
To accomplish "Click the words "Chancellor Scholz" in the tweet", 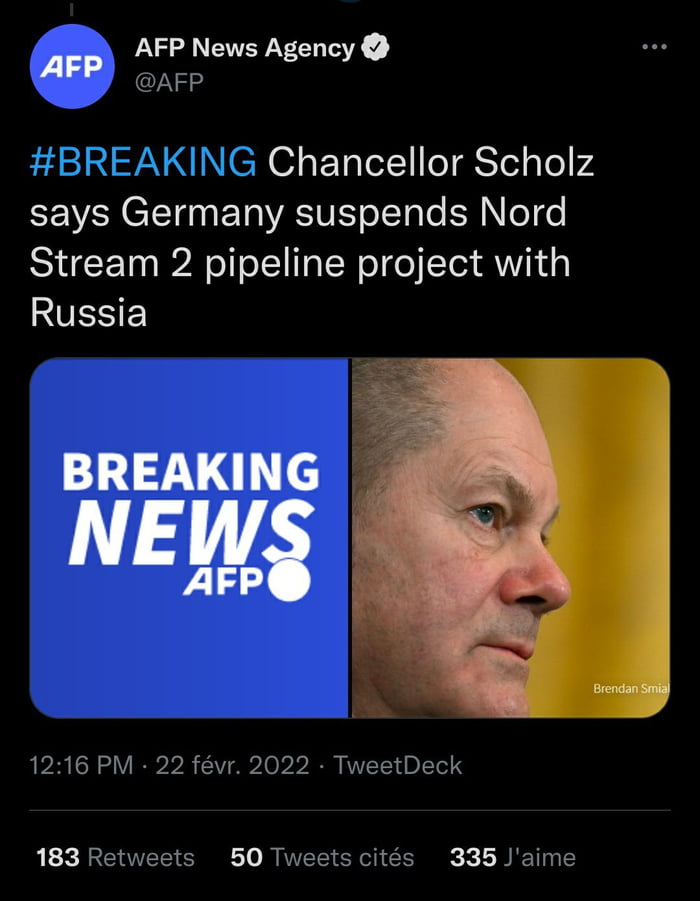I will coord(431,161).
